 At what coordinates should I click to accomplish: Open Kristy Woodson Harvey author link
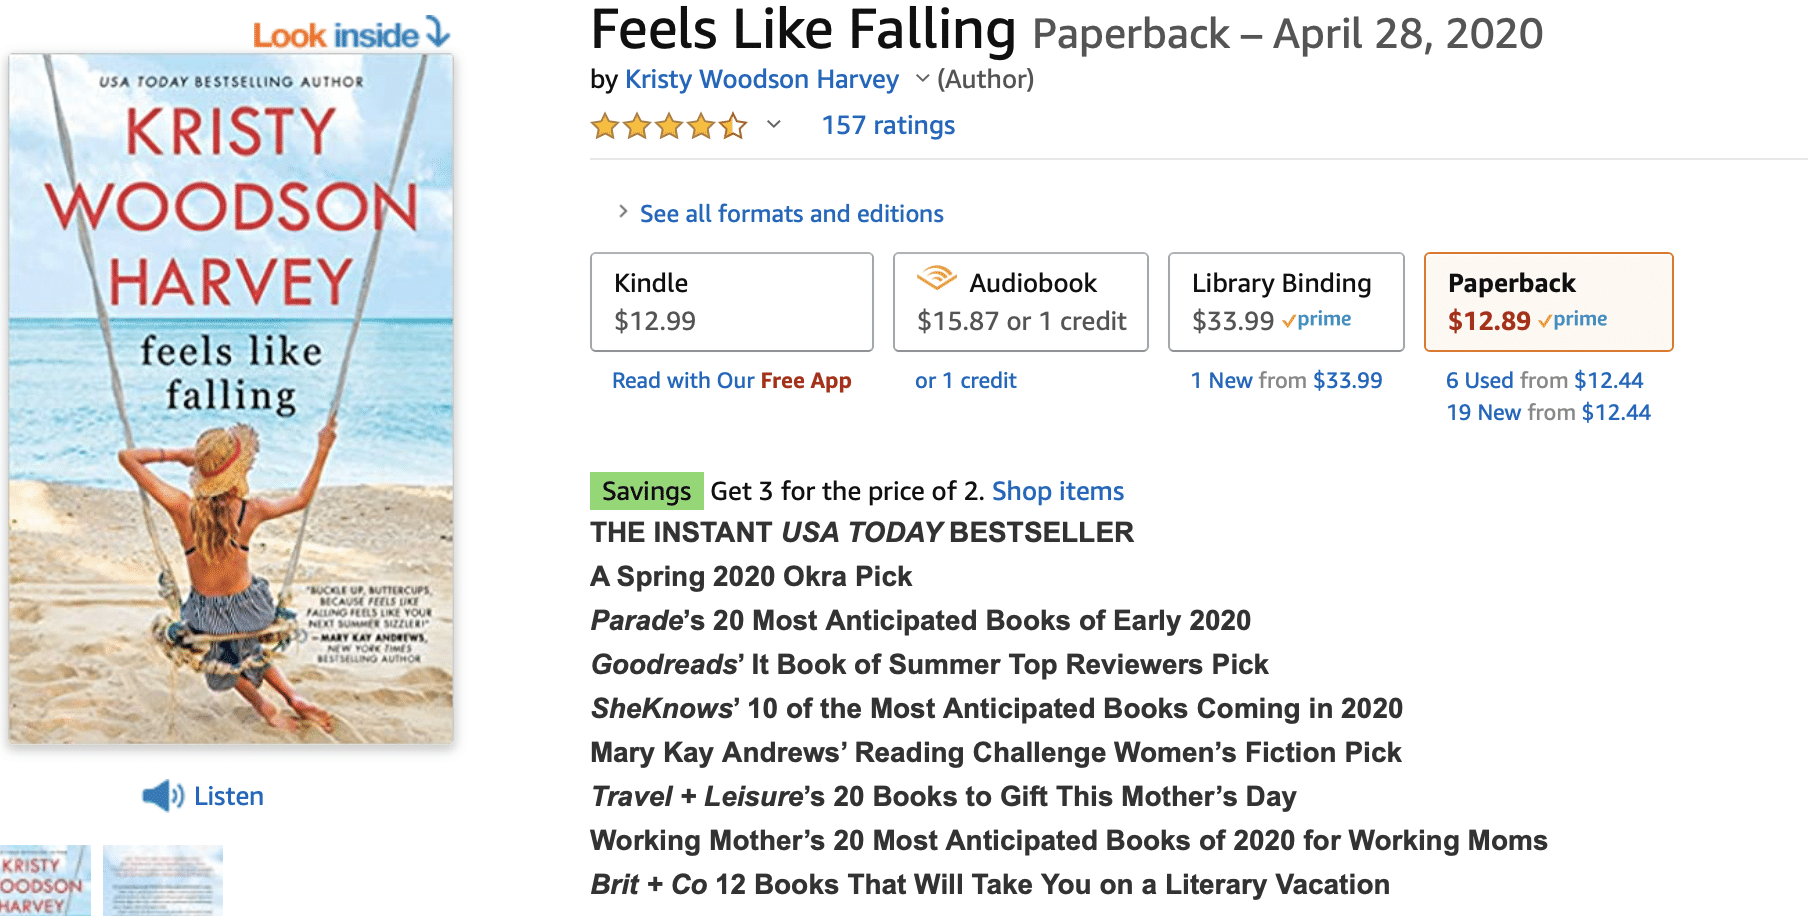[x=761, y=79]
